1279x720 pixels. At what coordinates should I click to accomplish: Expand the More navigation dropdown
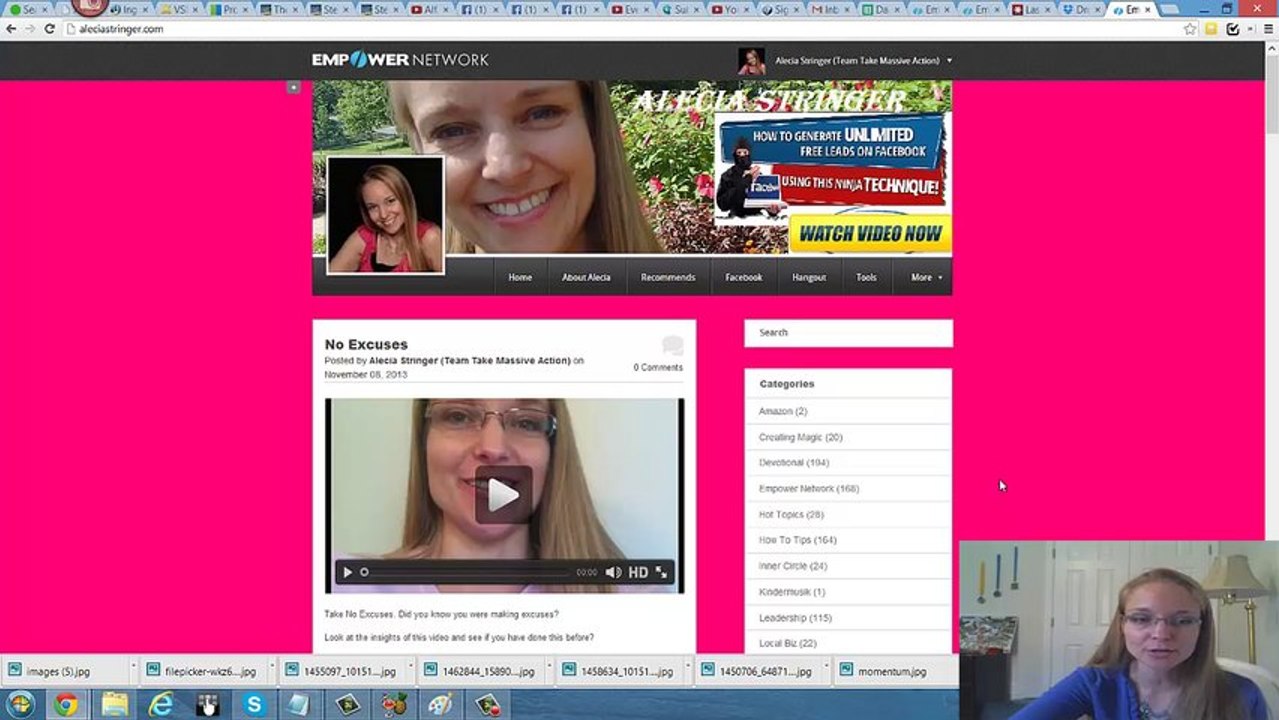926,277
